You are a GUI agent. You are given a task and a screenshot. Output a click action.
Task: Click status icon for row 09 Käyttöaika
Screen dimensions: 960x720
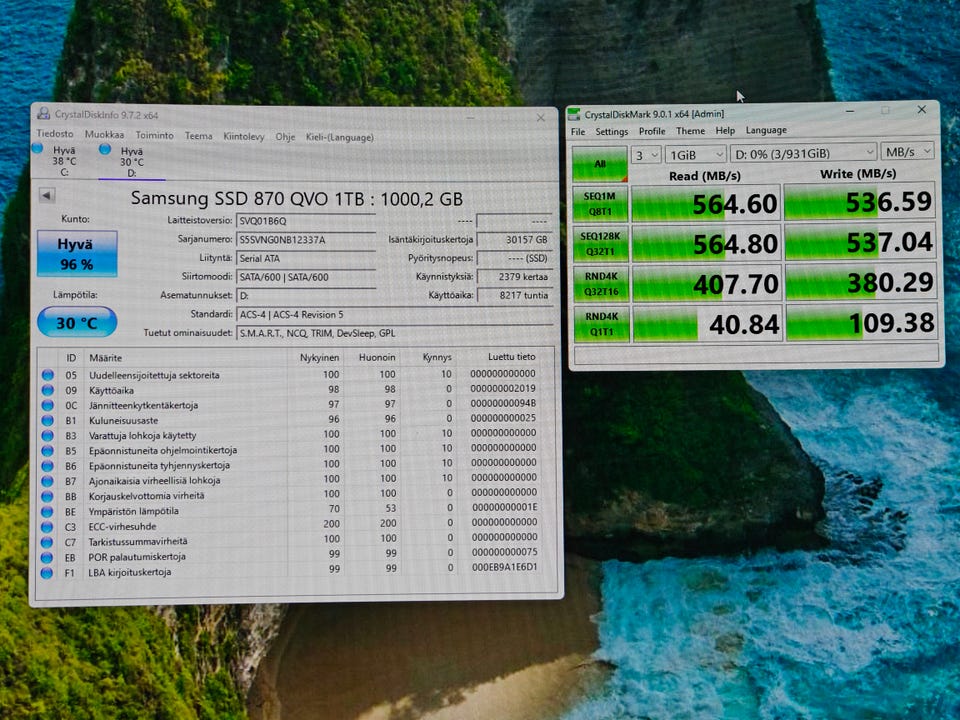pyautogui.click(x=47, y=390)
